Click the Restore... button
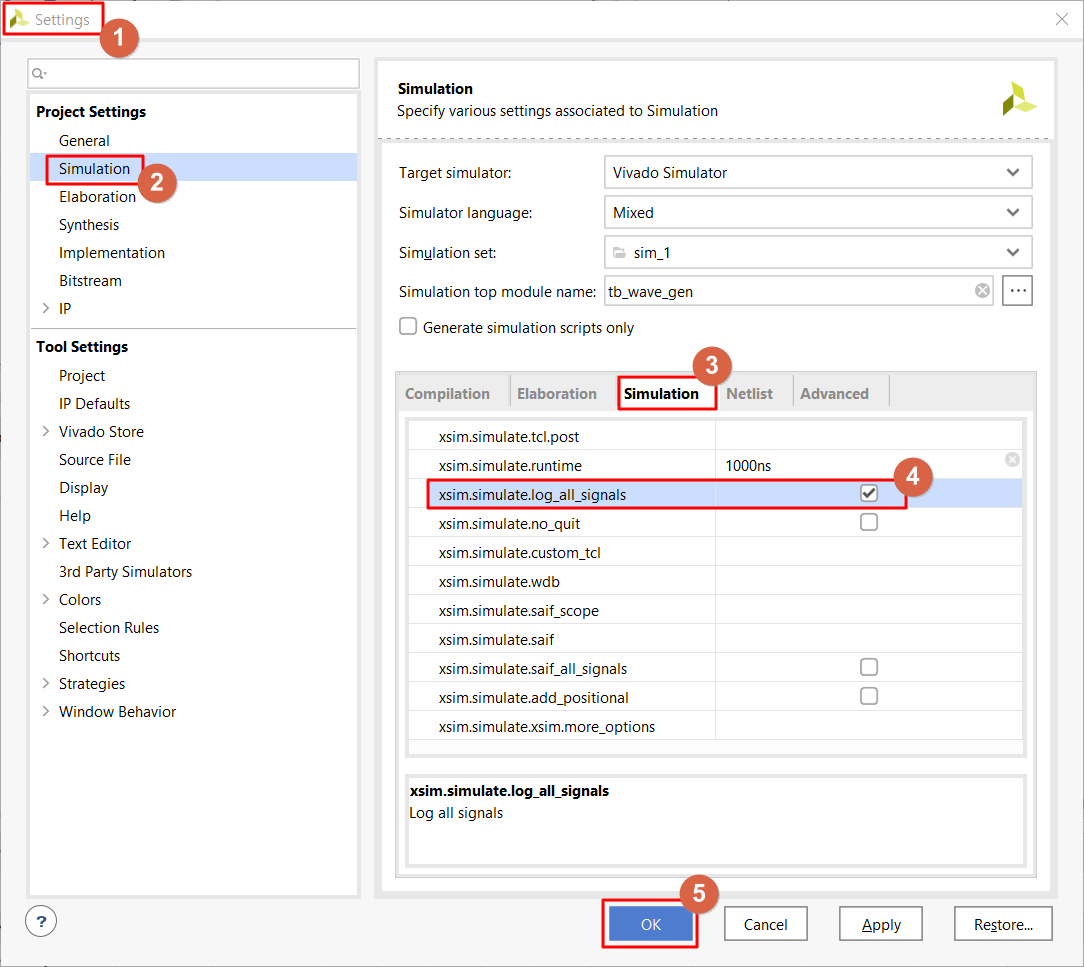Image resolution: width=1084 pixels, height=967 pixels. pos(1003,924)
